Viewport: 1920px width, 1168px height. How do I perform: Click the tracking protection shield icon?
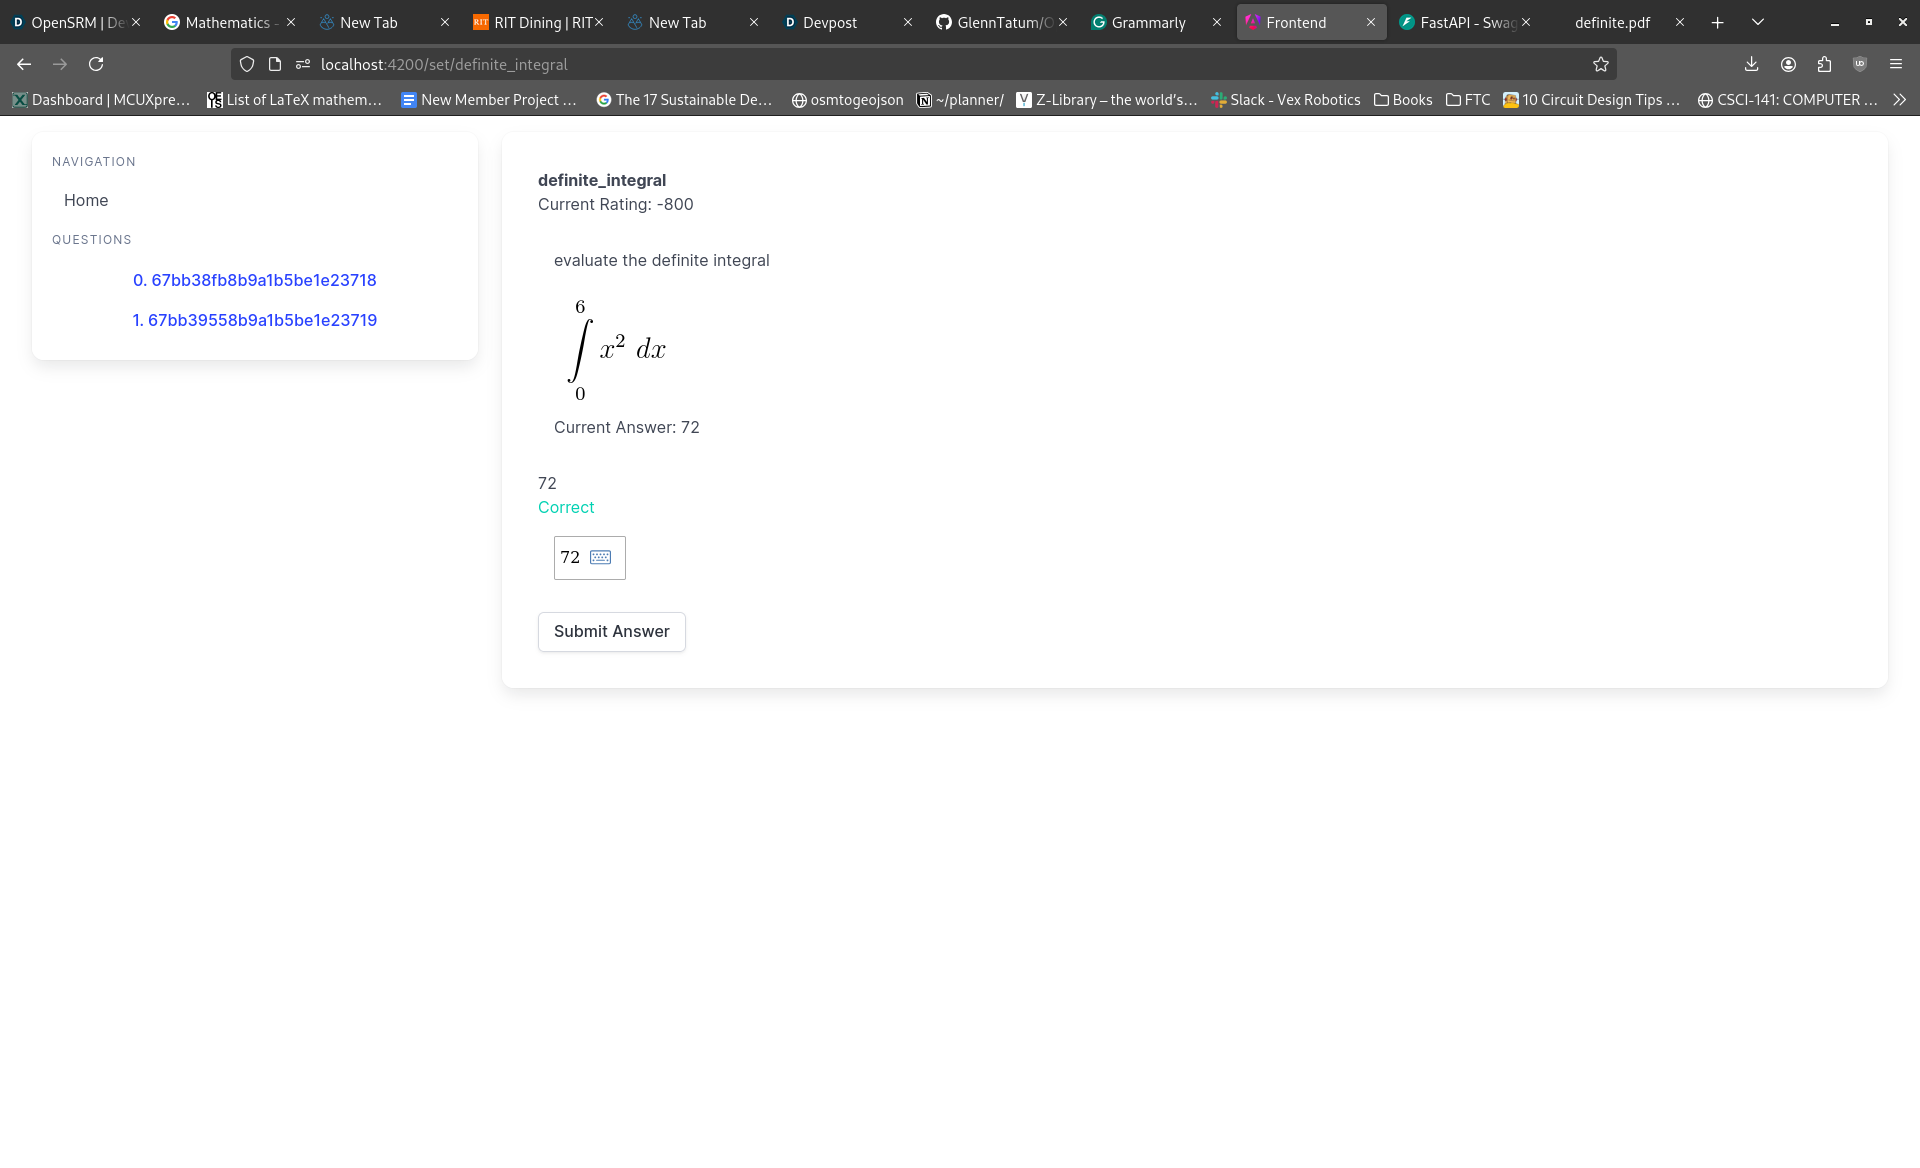coord(247,64)
